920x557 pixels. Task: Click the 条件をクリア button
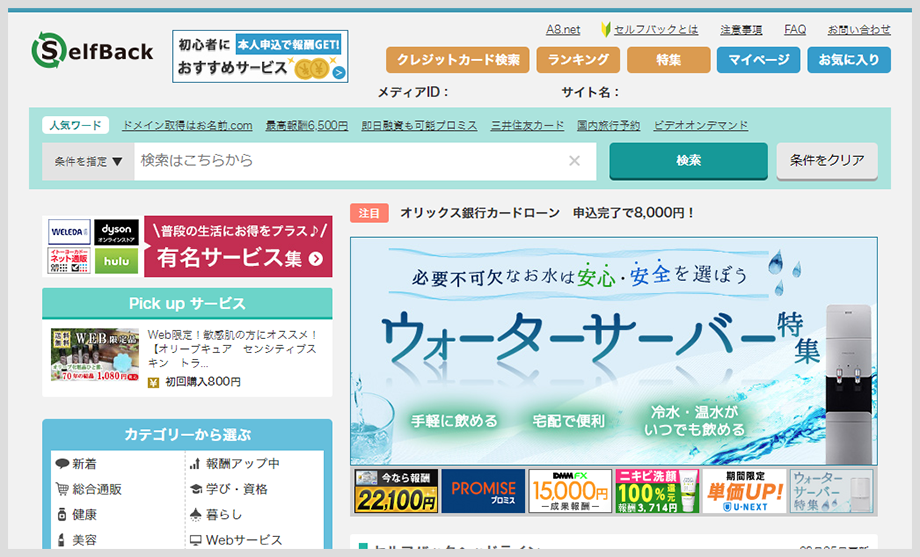pyautogui.click(x=827, y=161)
